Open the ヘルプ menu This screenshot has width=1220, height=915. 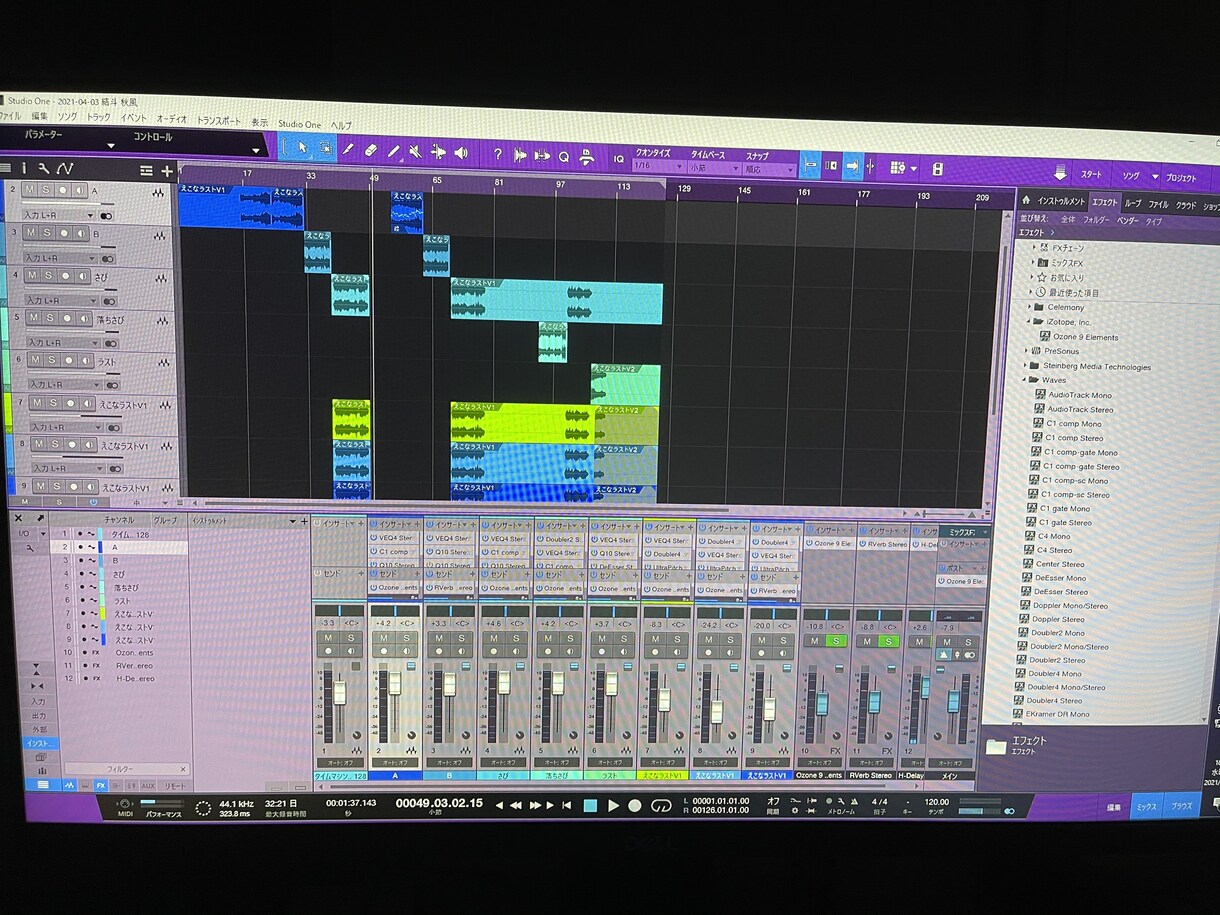click(x=341, y=125)
